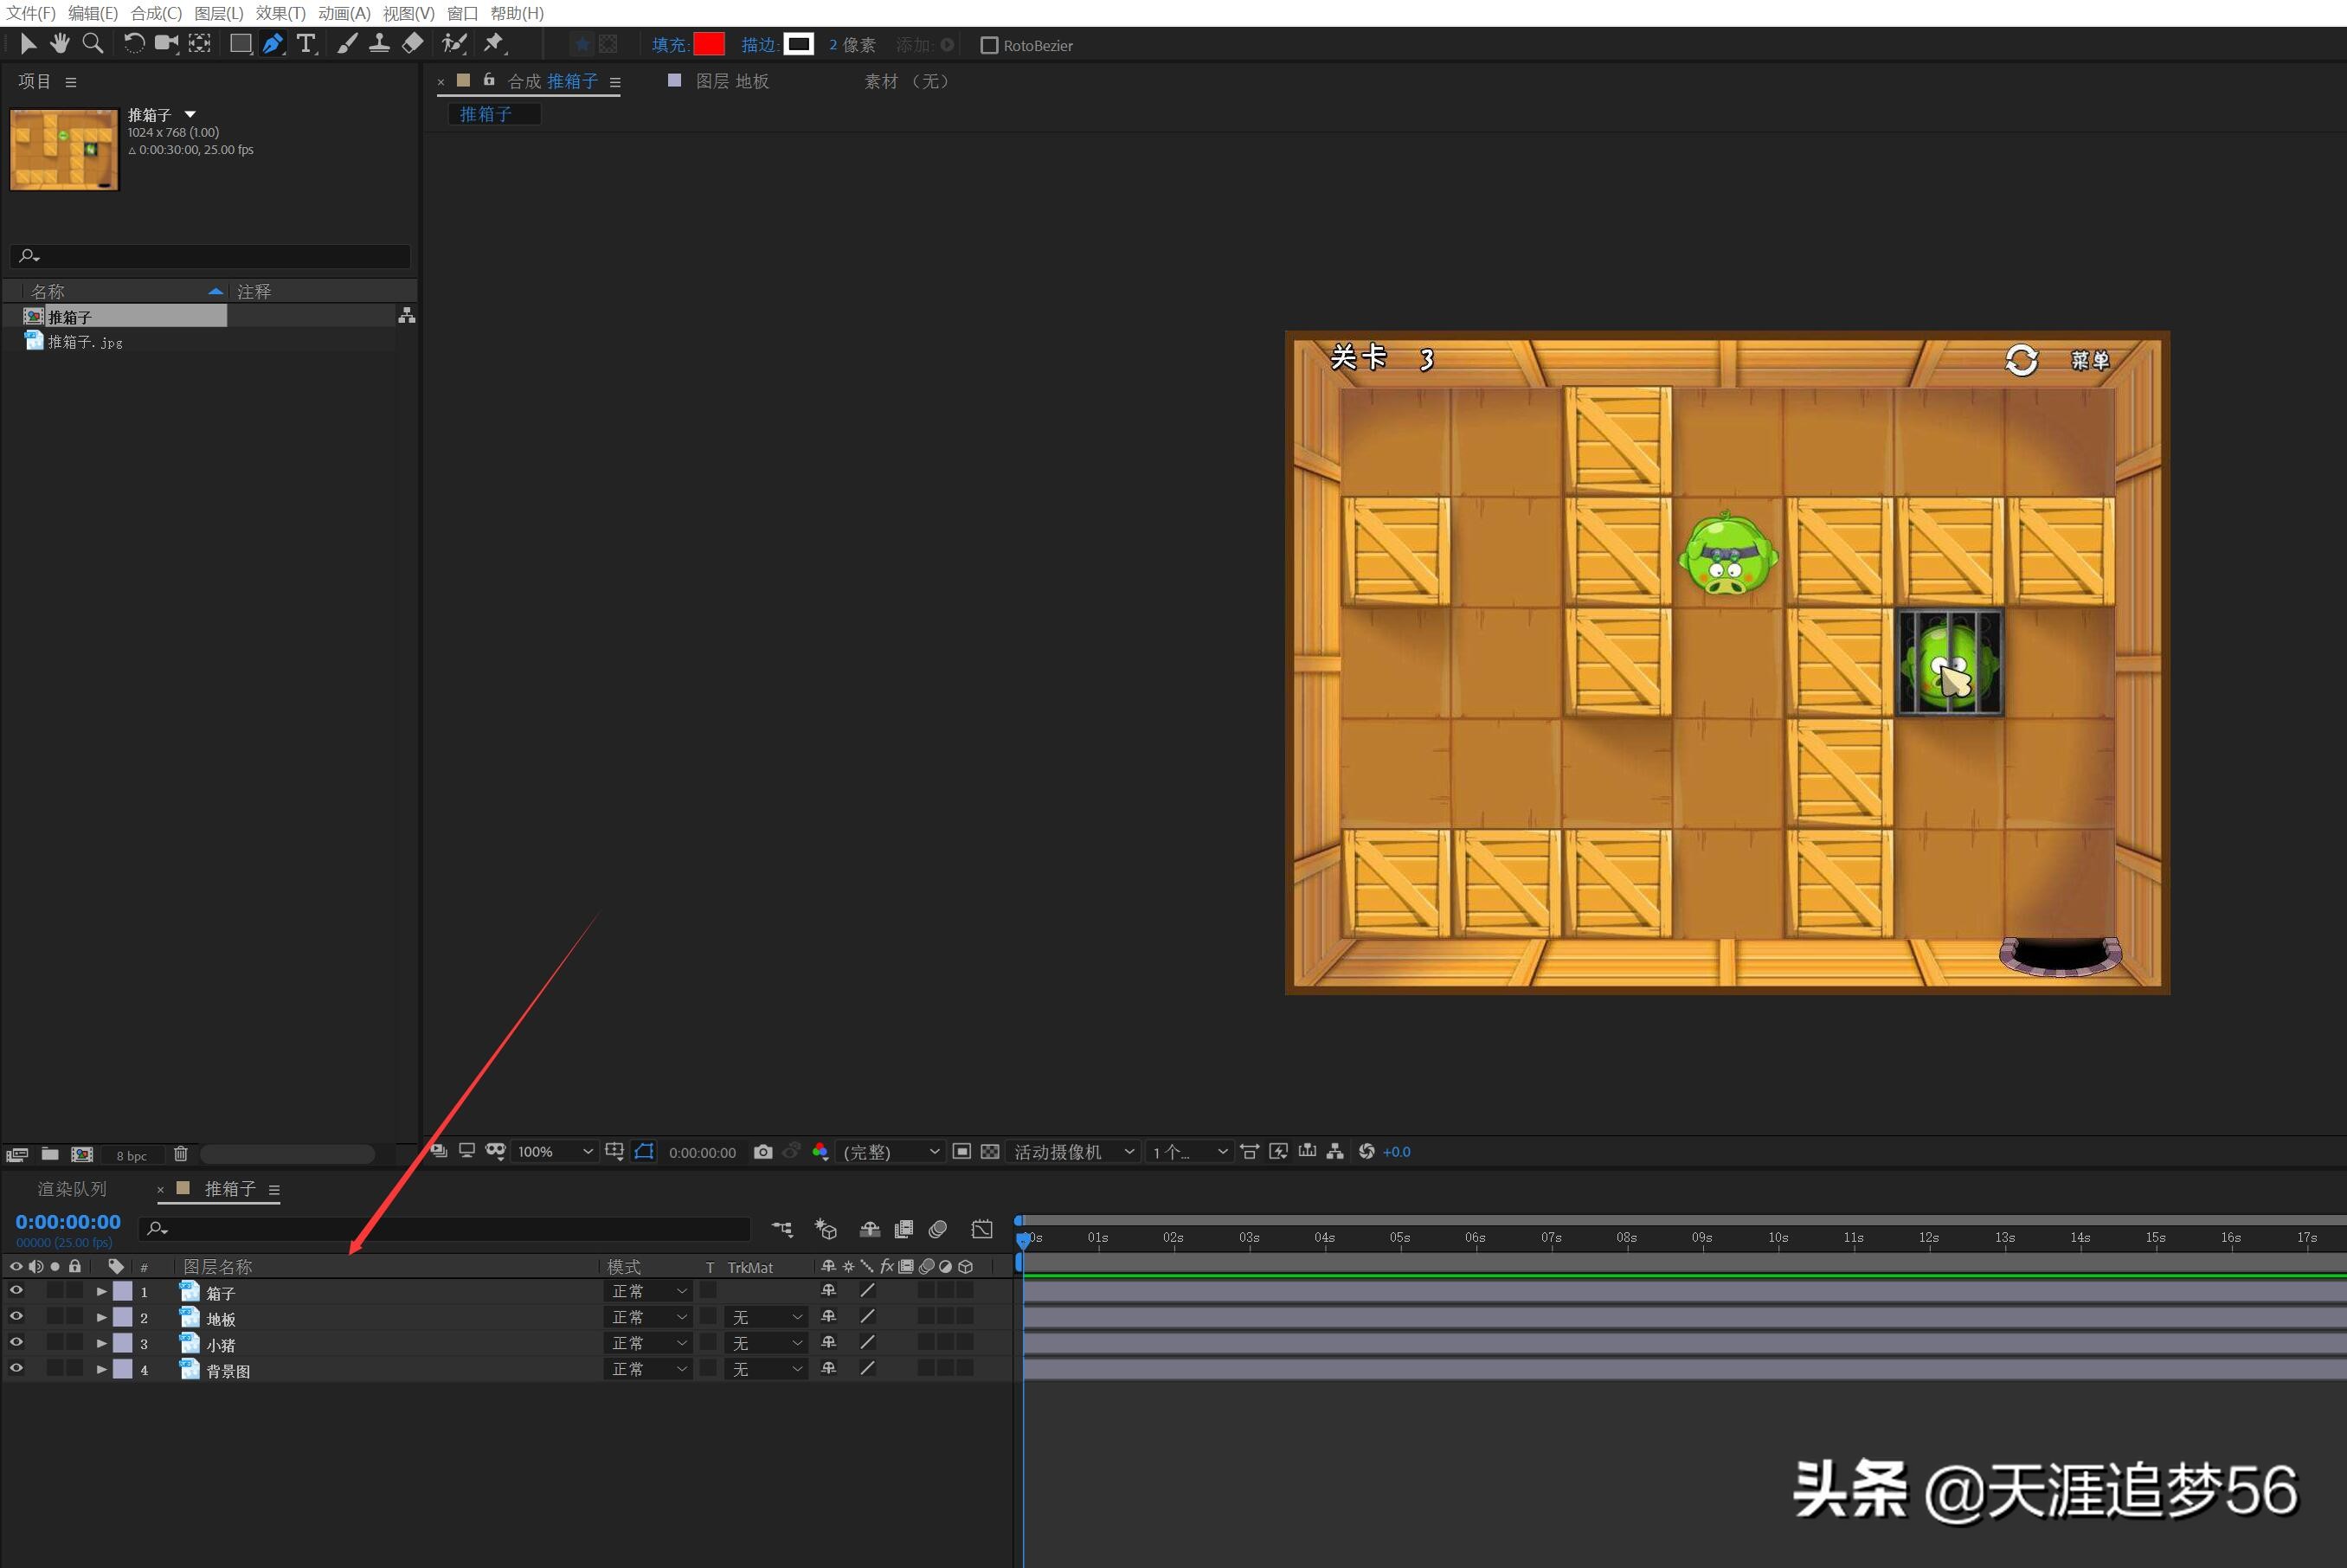Open the 100% magnification dropdown

pos(555,1152)
